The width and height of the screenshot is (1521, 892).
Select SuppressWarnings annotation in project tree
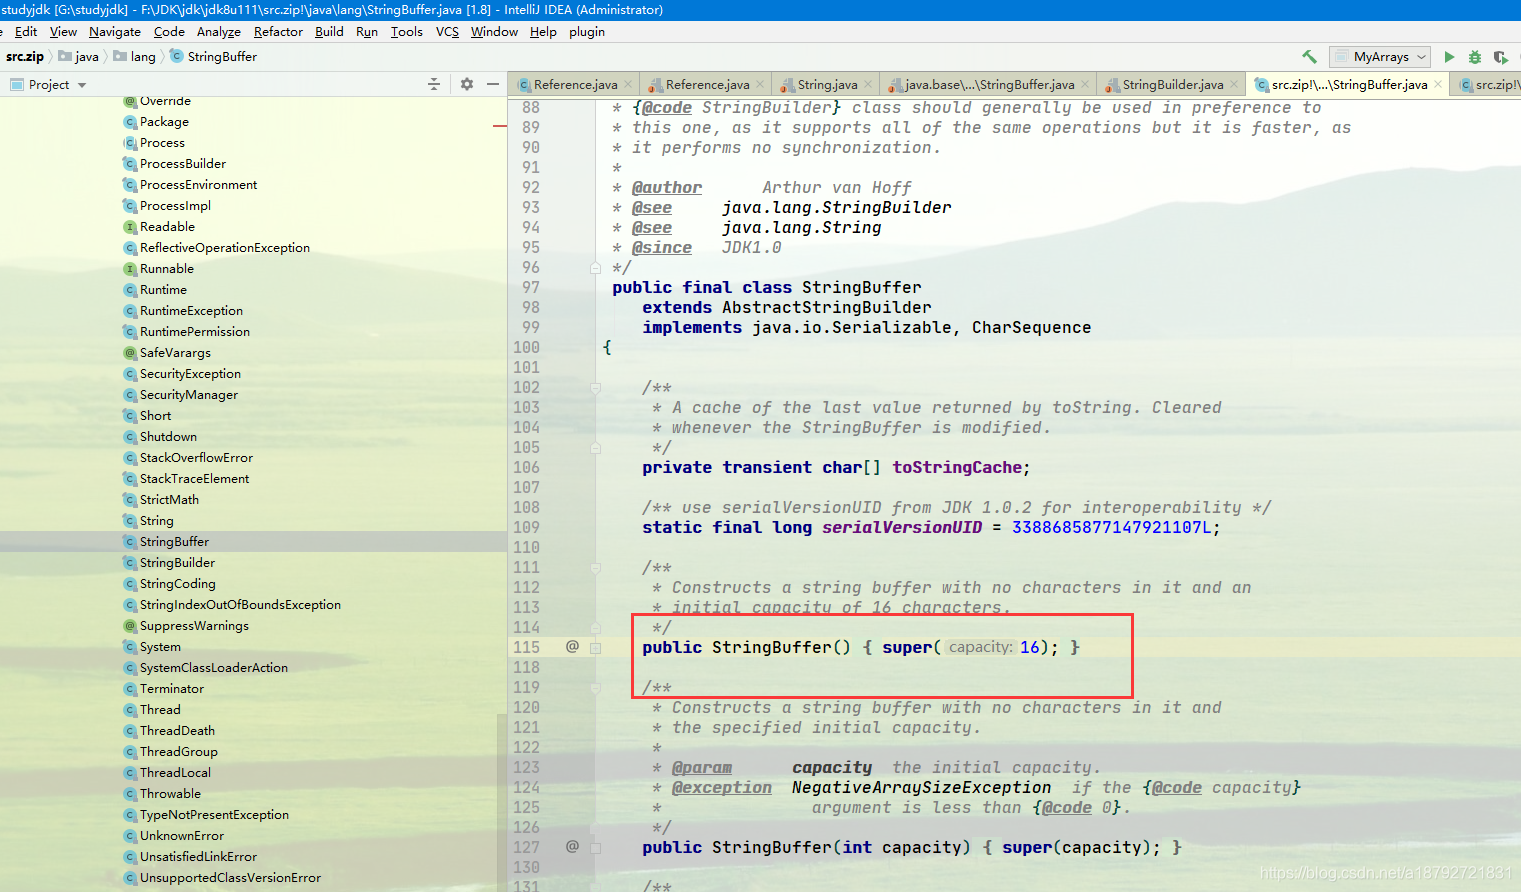pos(194,626)
